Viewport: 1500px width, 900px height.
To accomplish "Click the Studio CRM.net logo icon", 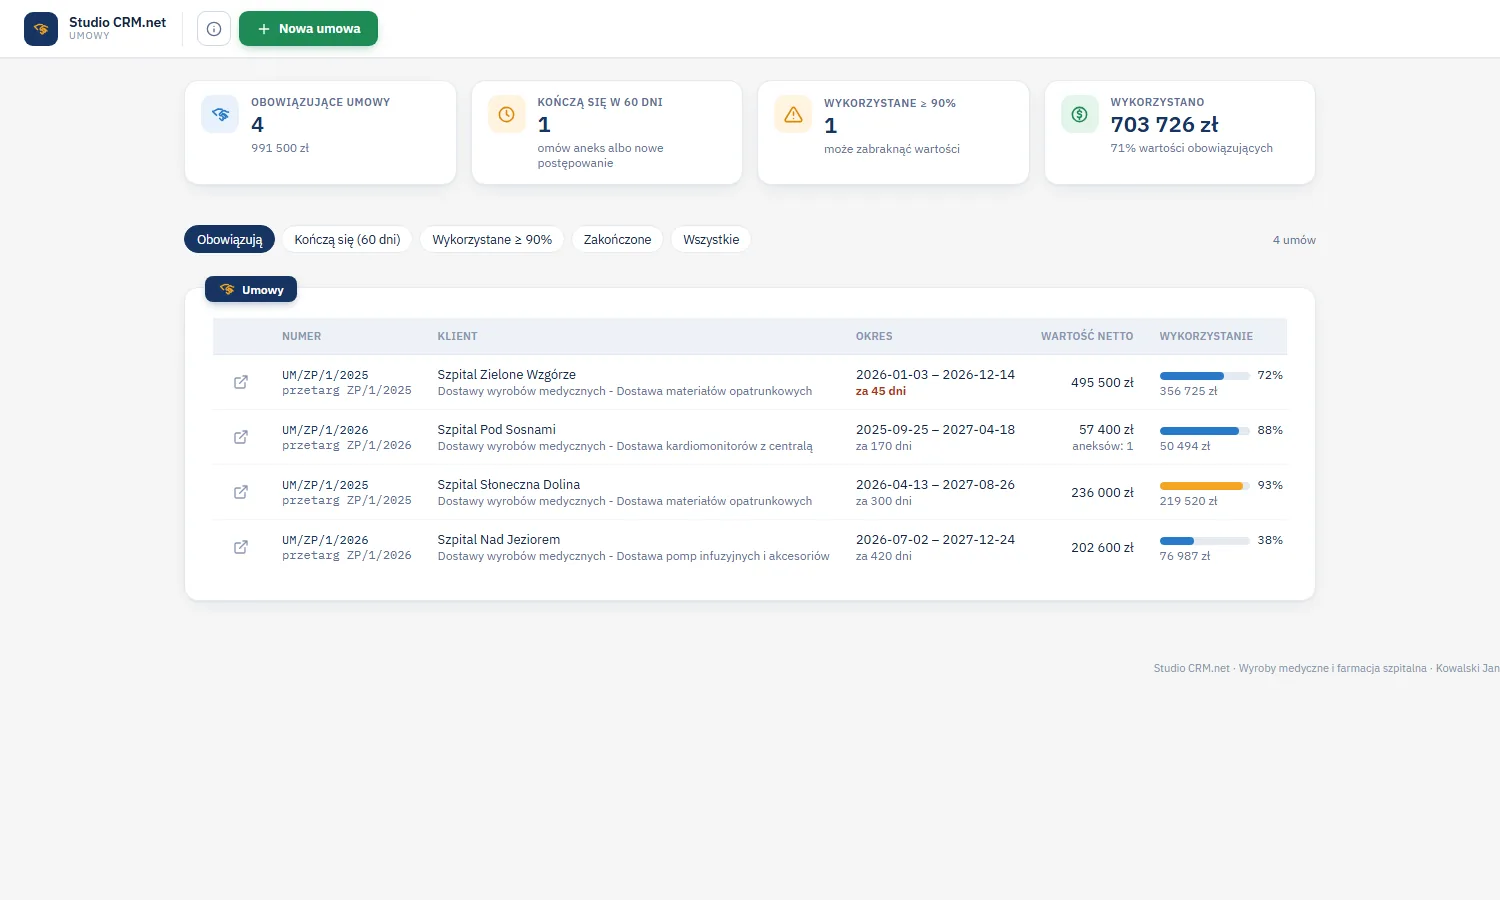I will [41, 29].
